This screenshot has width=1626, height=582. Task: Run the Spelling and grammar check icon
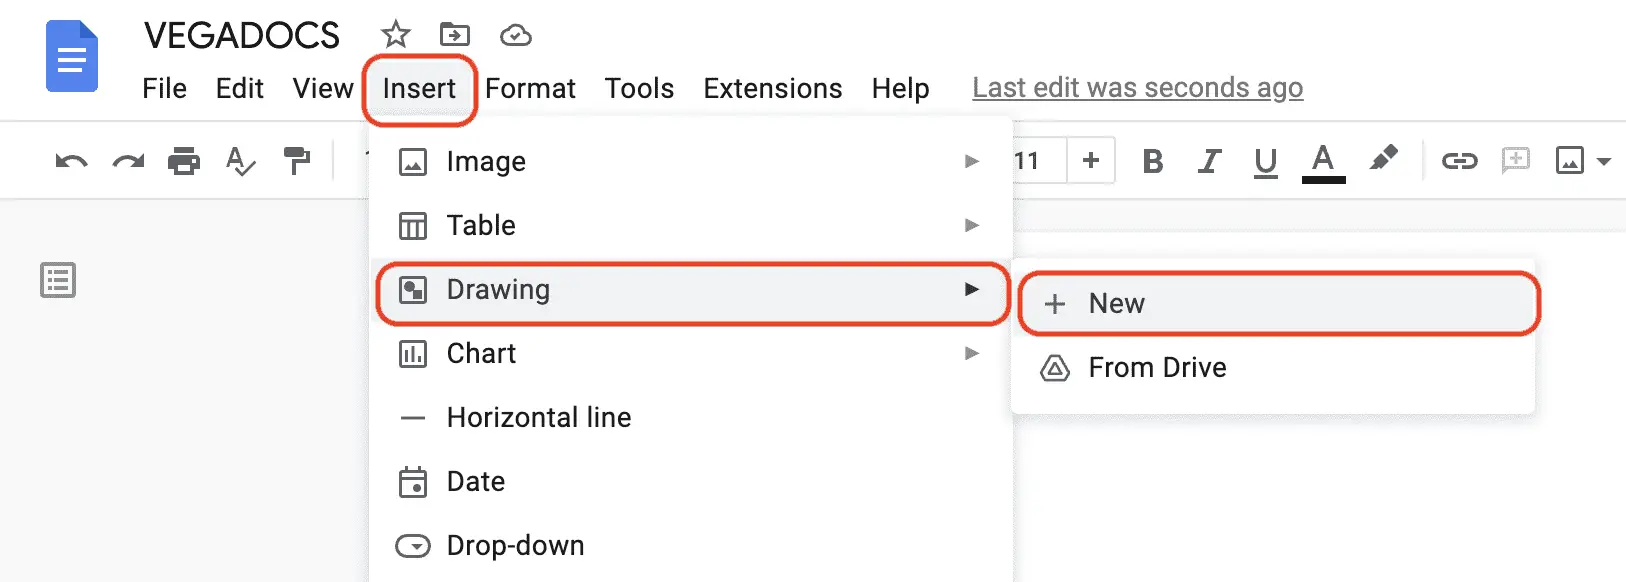click(240, 160)
